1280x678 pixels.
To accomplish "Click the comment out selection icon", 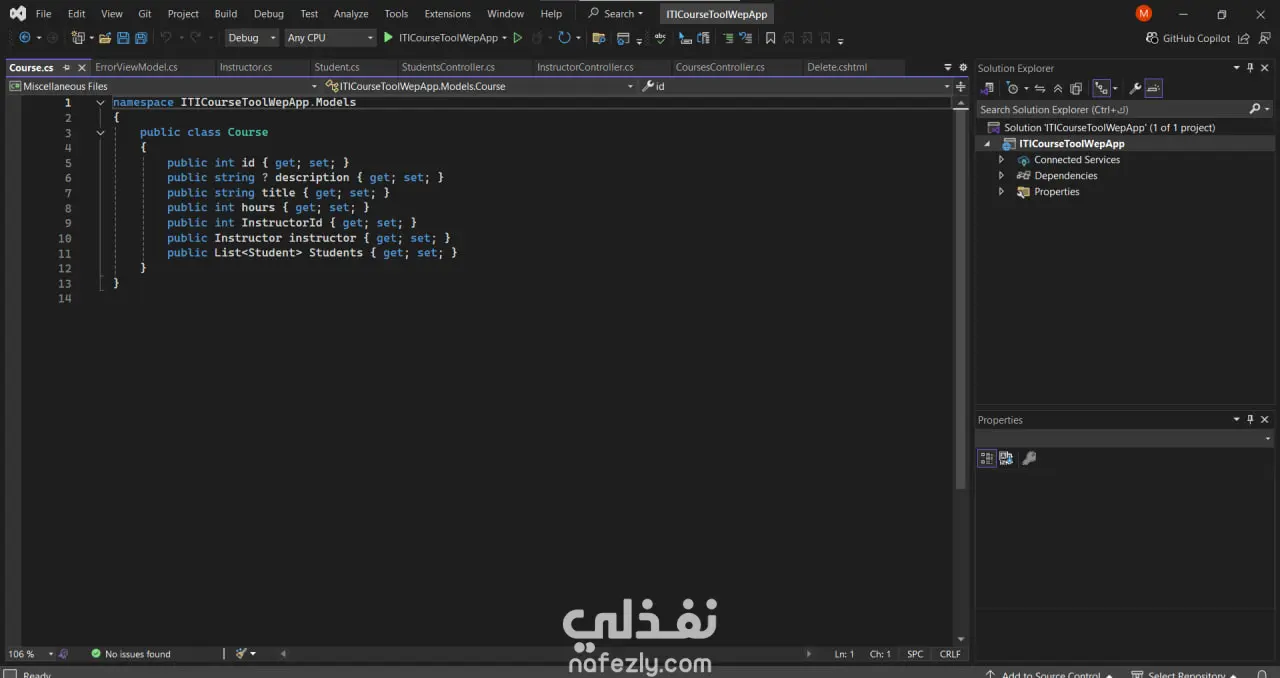I will 728,38.
